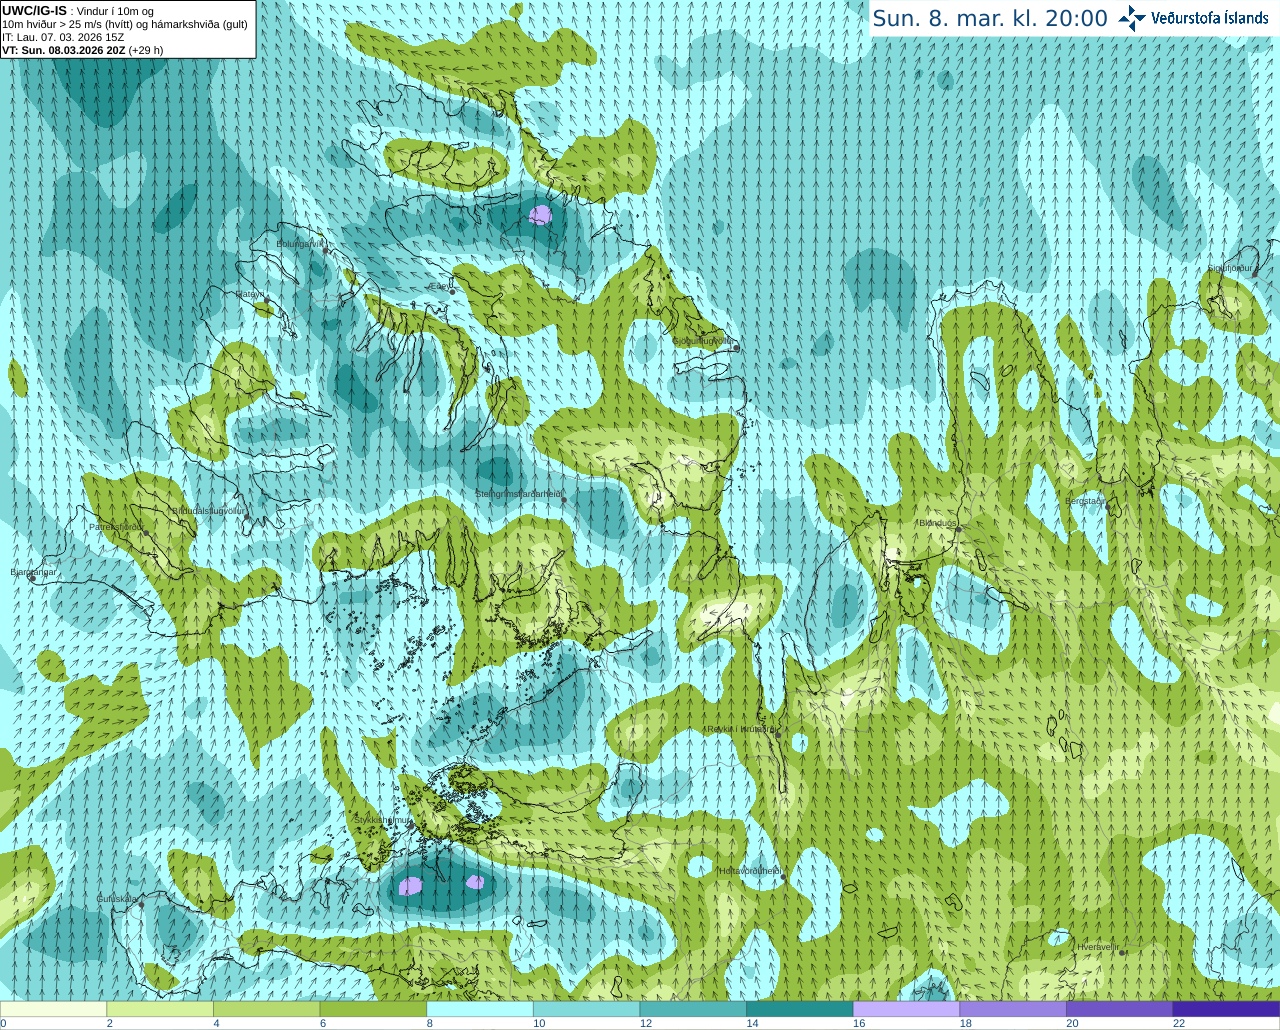Click the Flateyri station label
The height and width of the screenshot is (1030, 1280).
pos(249,294)
